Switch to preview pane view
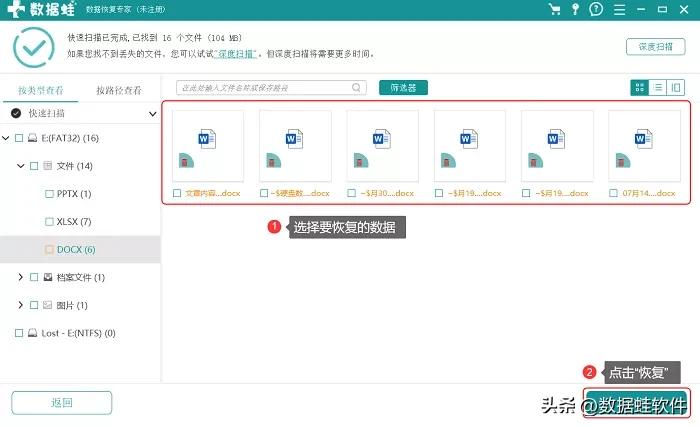This screenshot has width=700, height=427. pyautogui.click(x=677, y=88)
